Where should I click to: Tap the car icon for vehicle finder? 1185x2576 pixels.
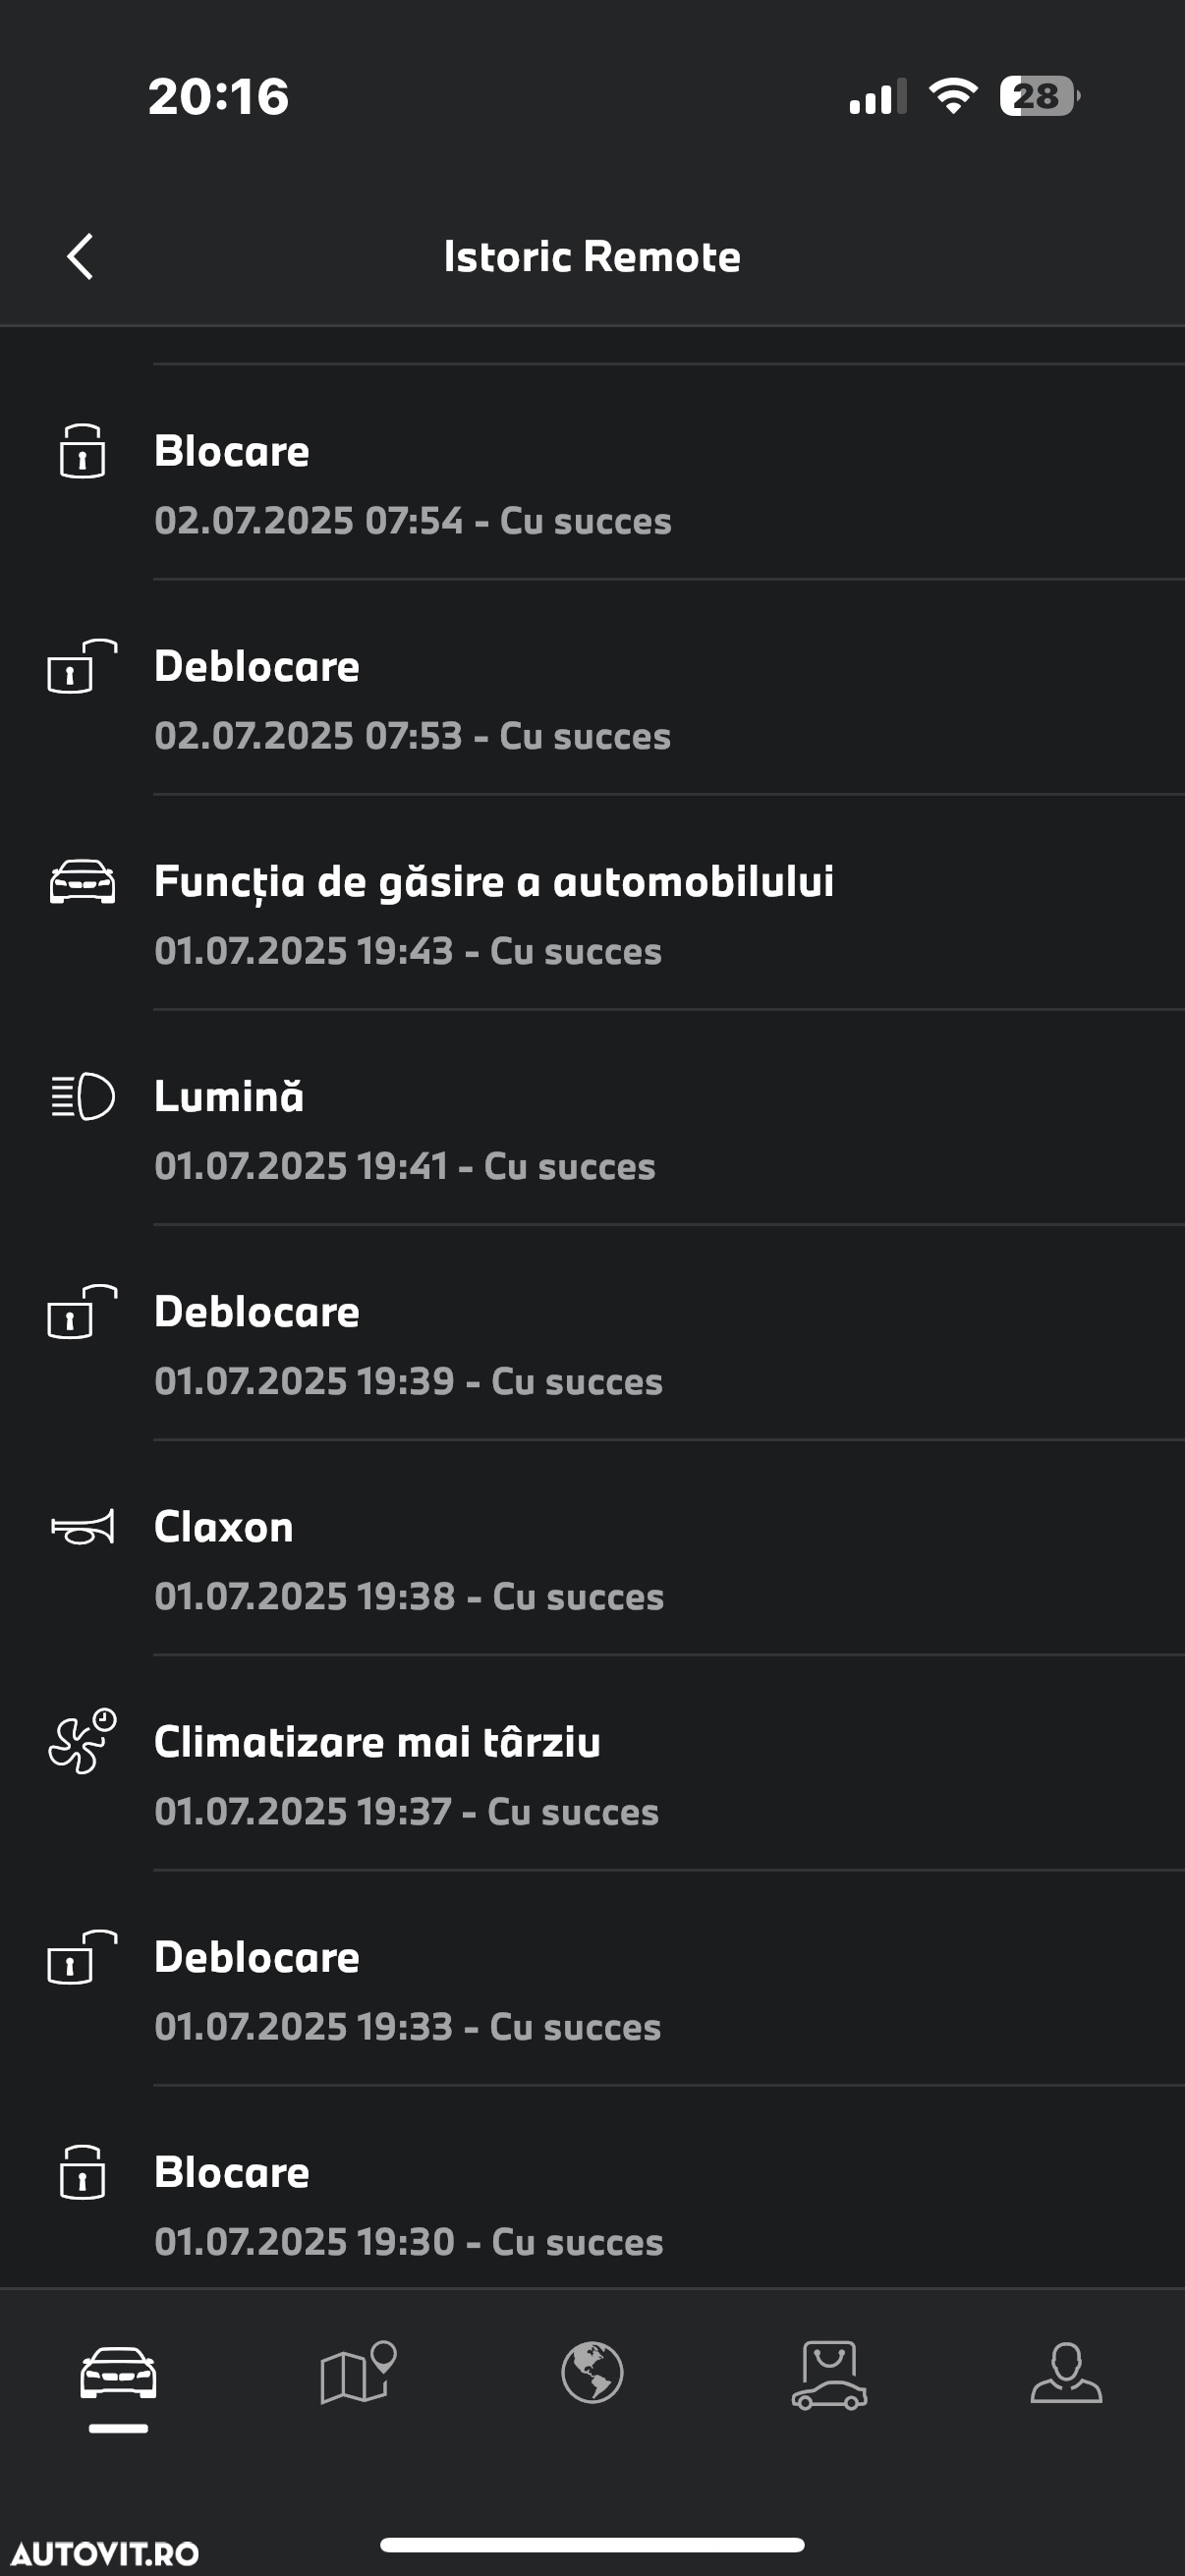tap(82, 881)
